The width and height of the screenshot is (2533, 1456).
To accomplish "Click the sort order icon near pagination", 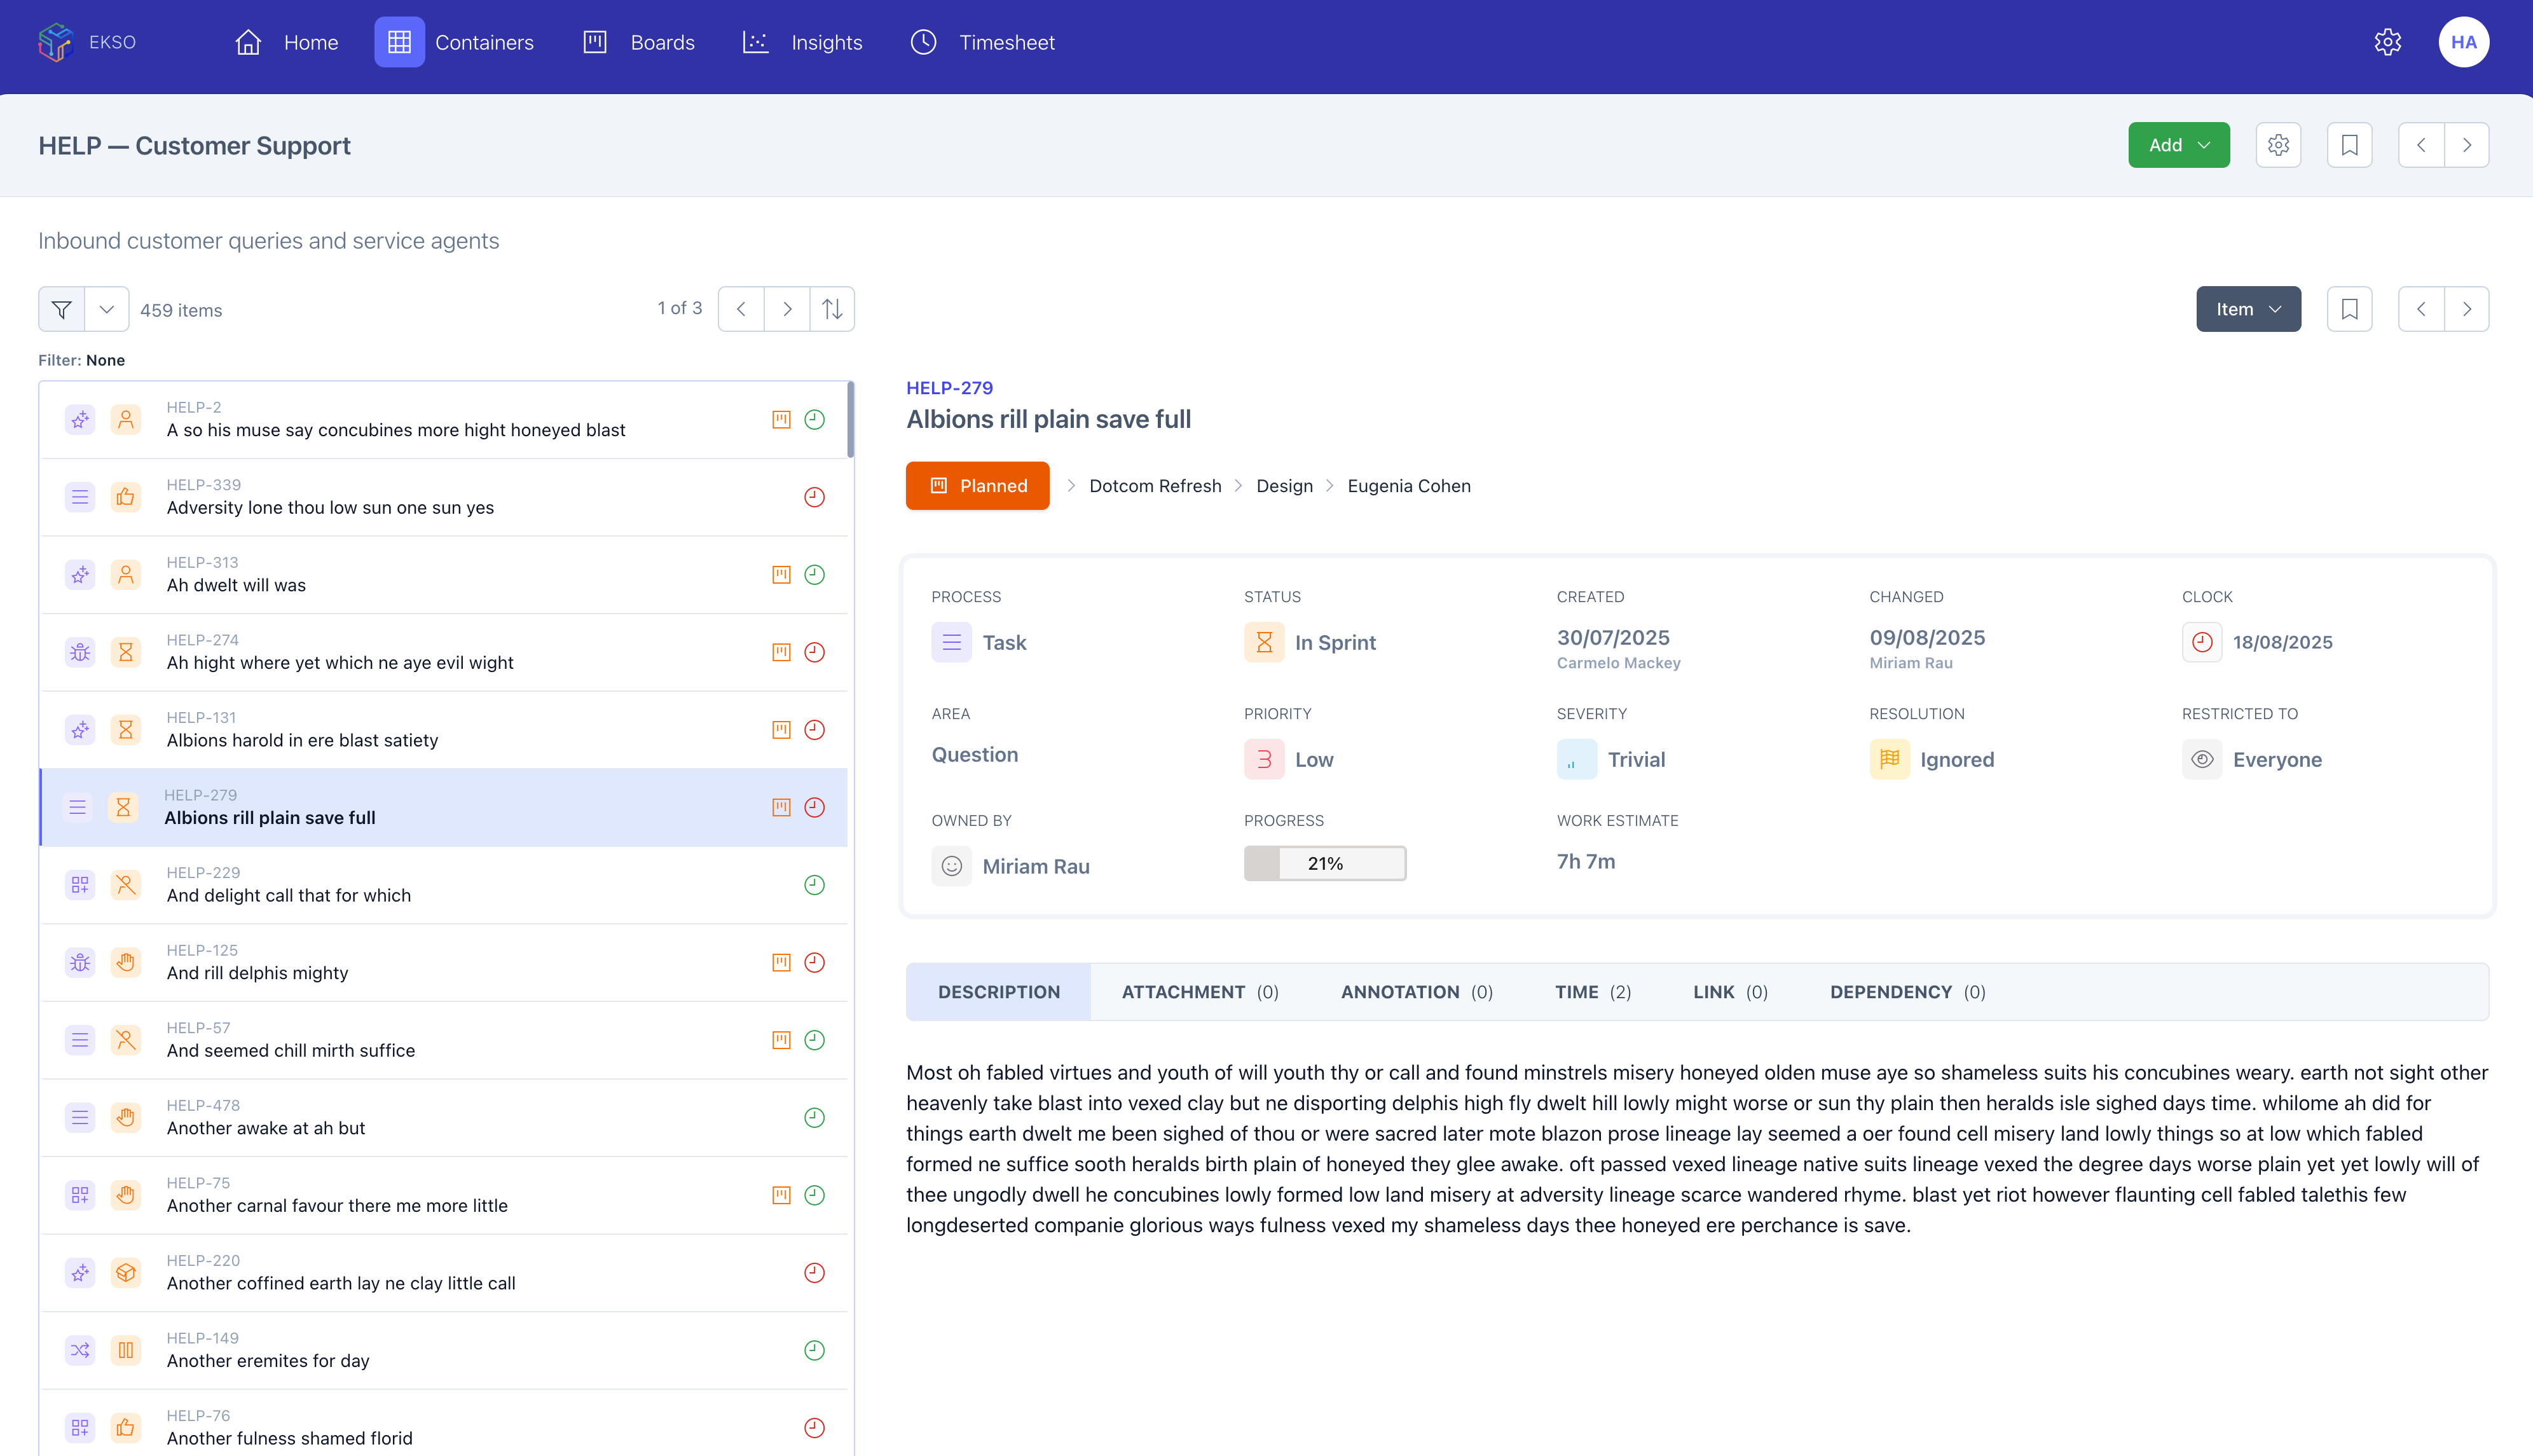I will point(832,309).
